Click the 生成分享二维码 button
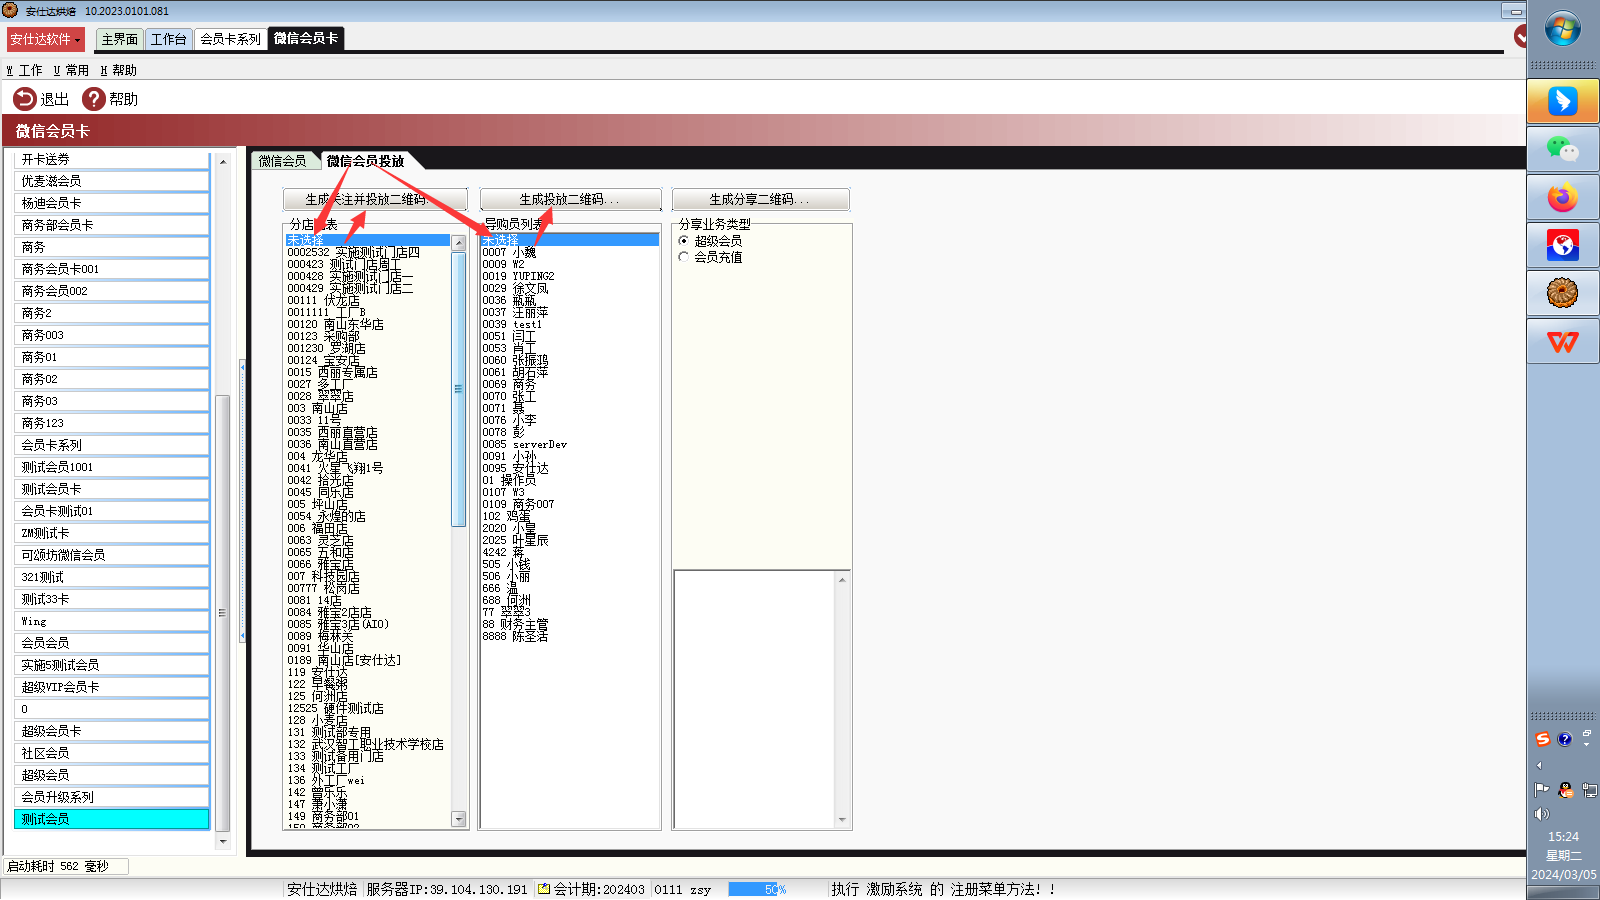Viewport: 1600px width, 900px height. coord(760,199)
